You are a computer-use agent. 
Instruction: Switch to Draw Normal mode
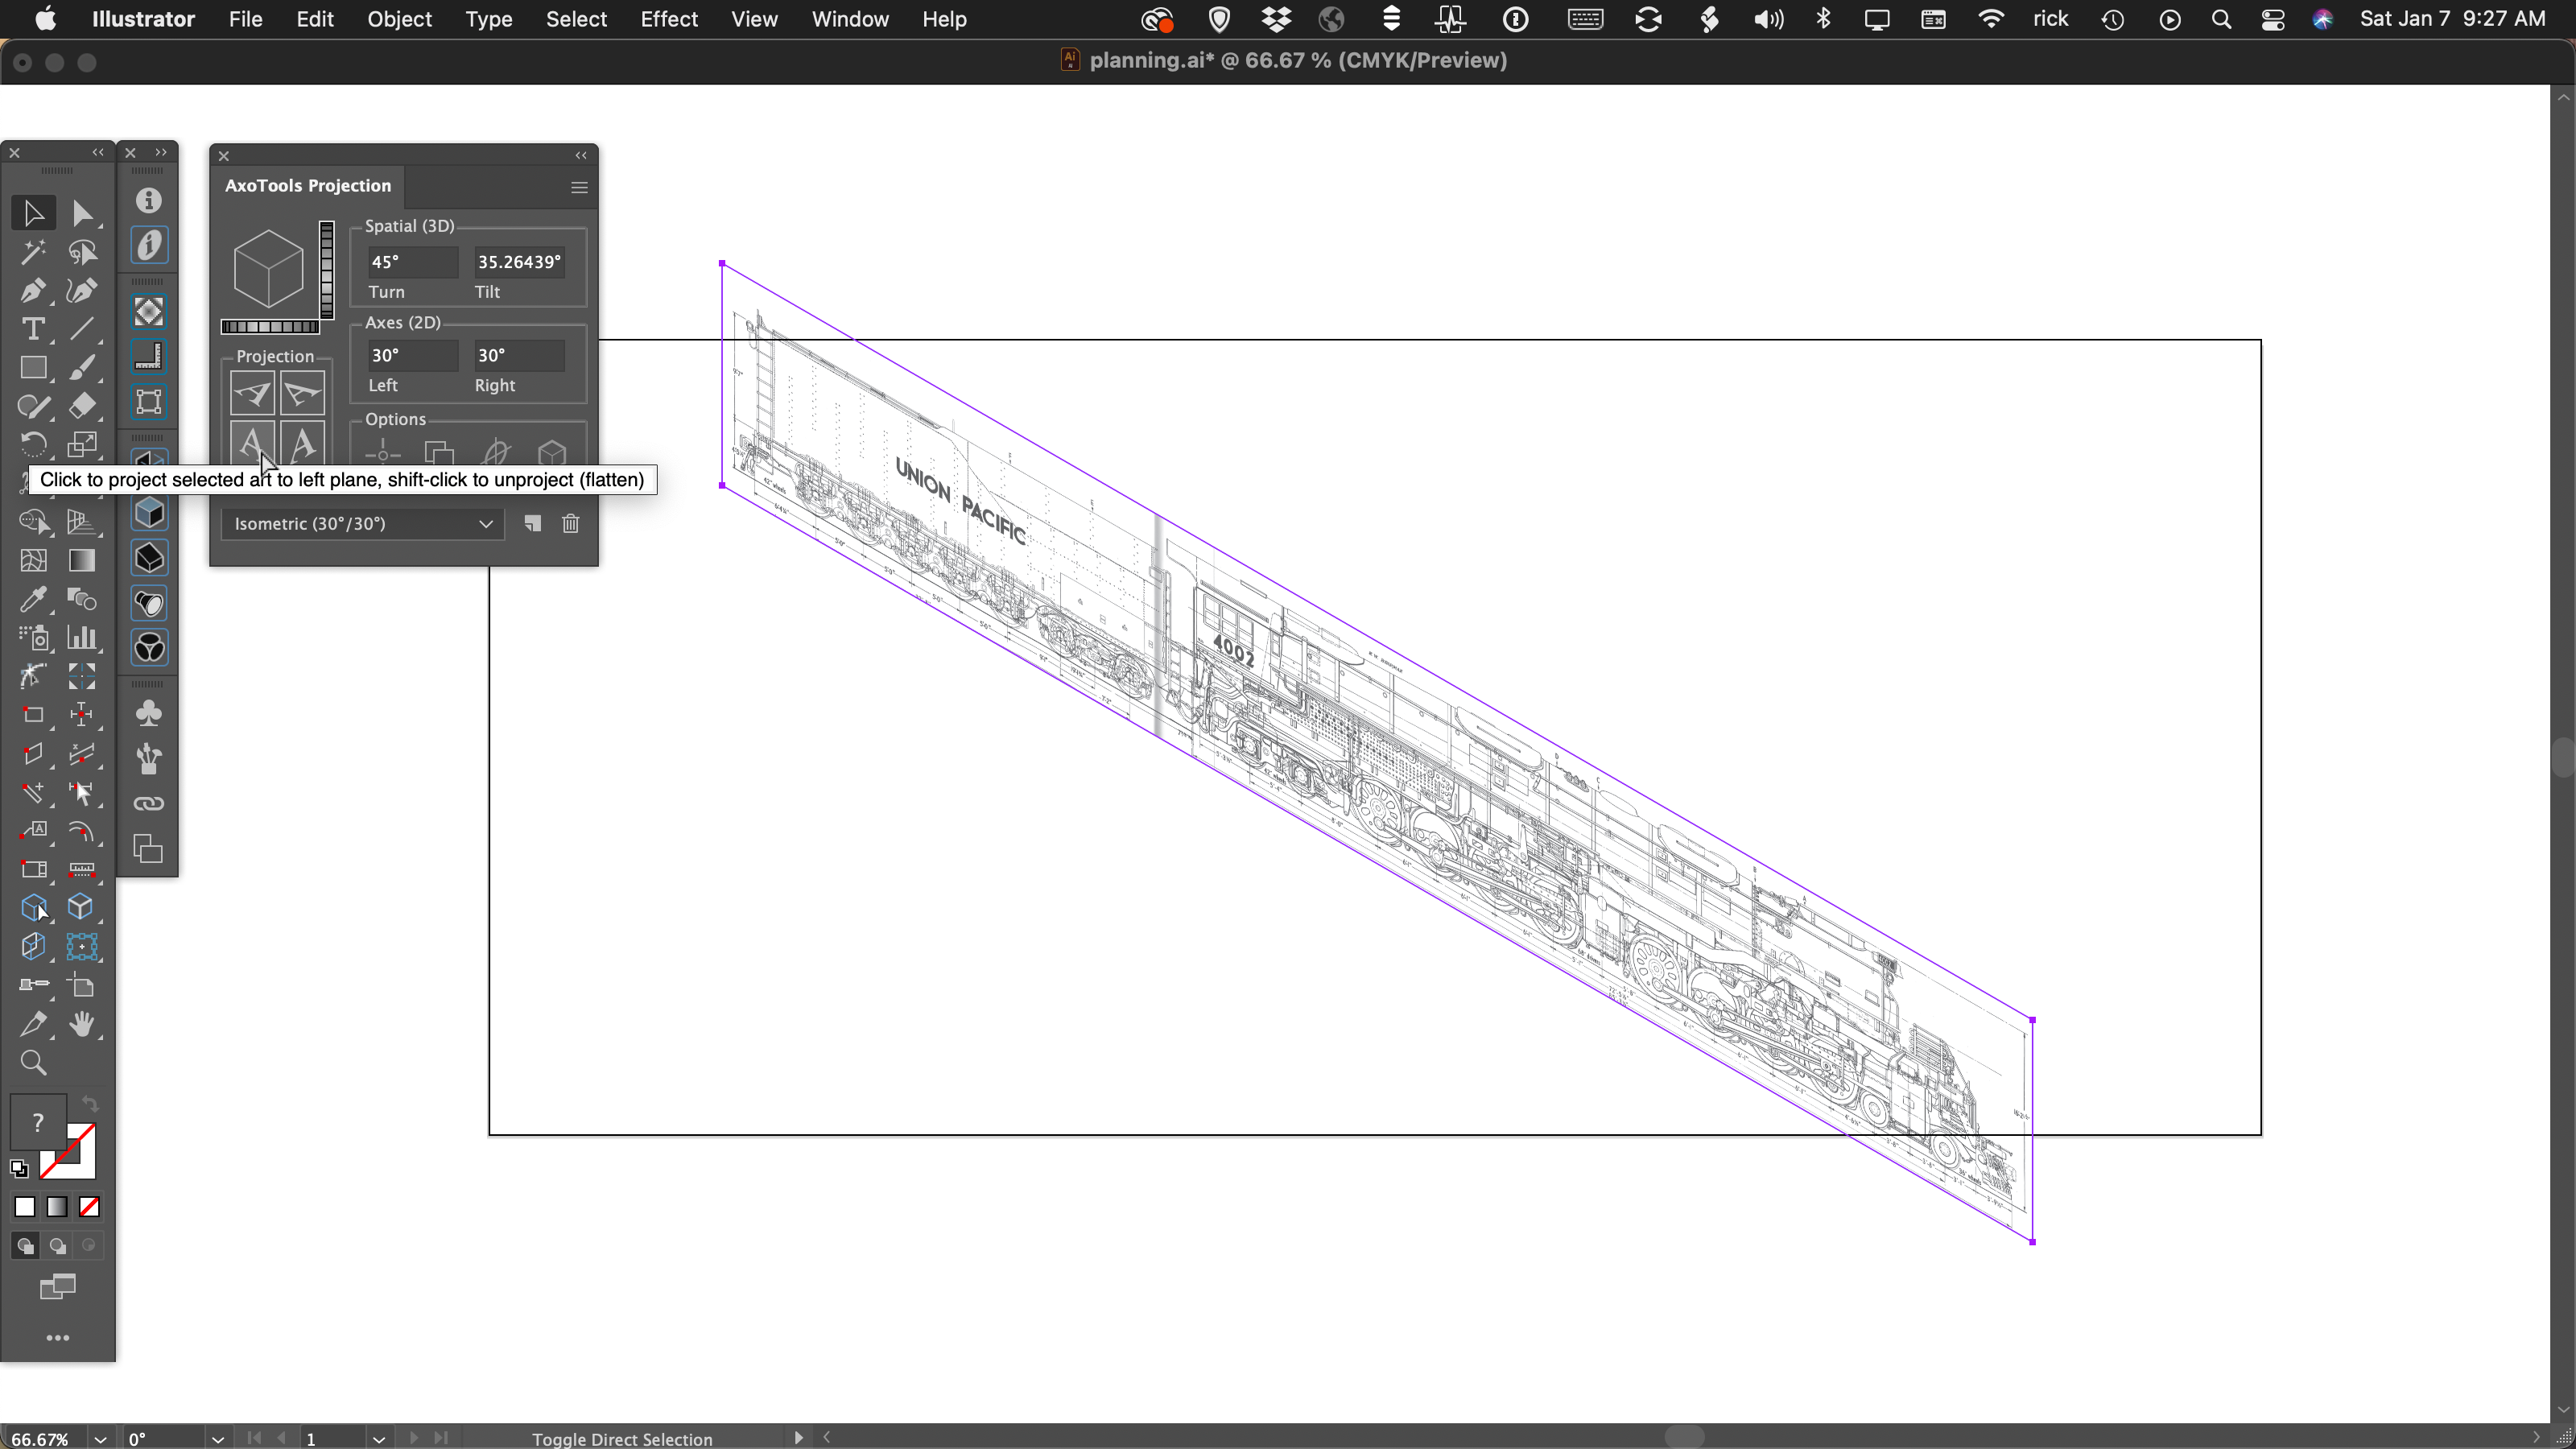(x=25, y=1246)
